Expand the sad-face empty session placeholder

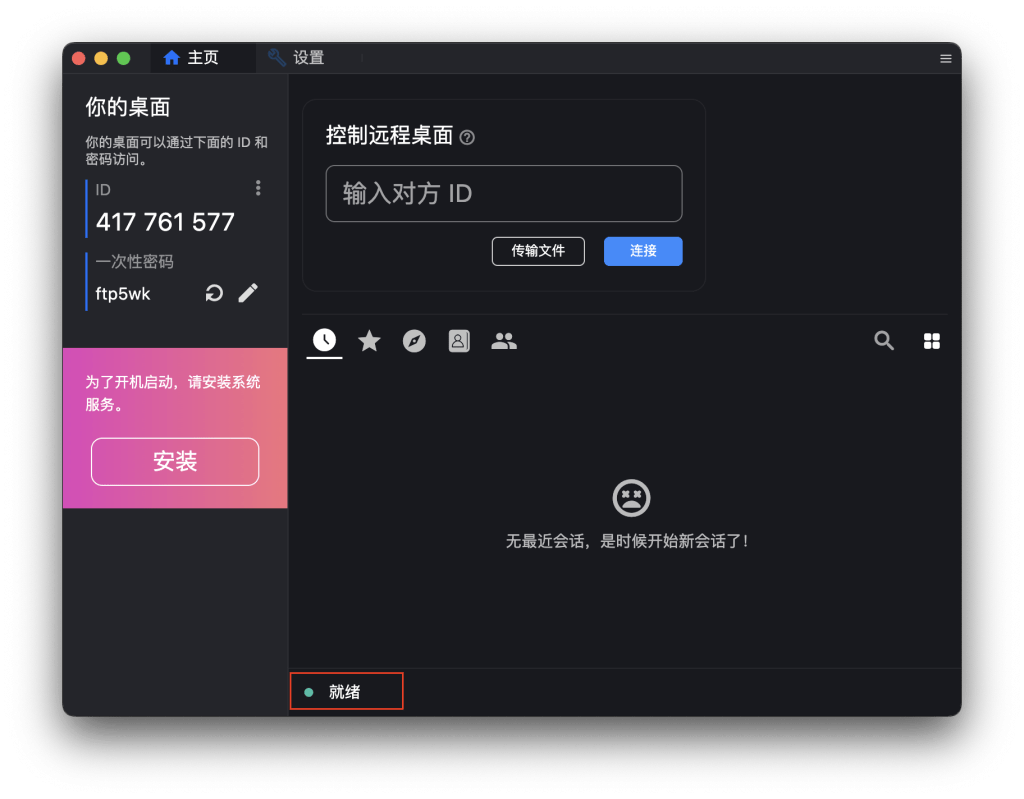tap(629, 499)
